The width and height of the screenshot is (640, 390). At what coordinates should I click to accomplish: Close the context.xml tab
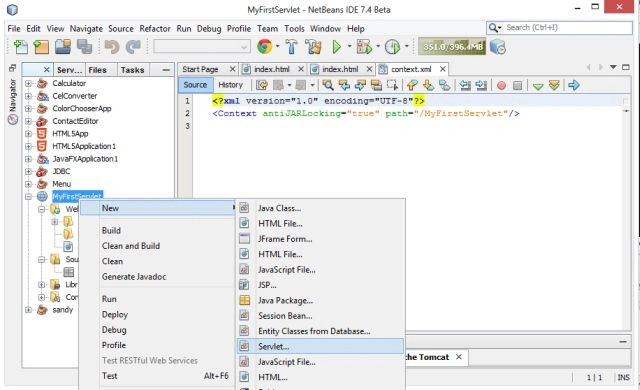tap(442, 69)
